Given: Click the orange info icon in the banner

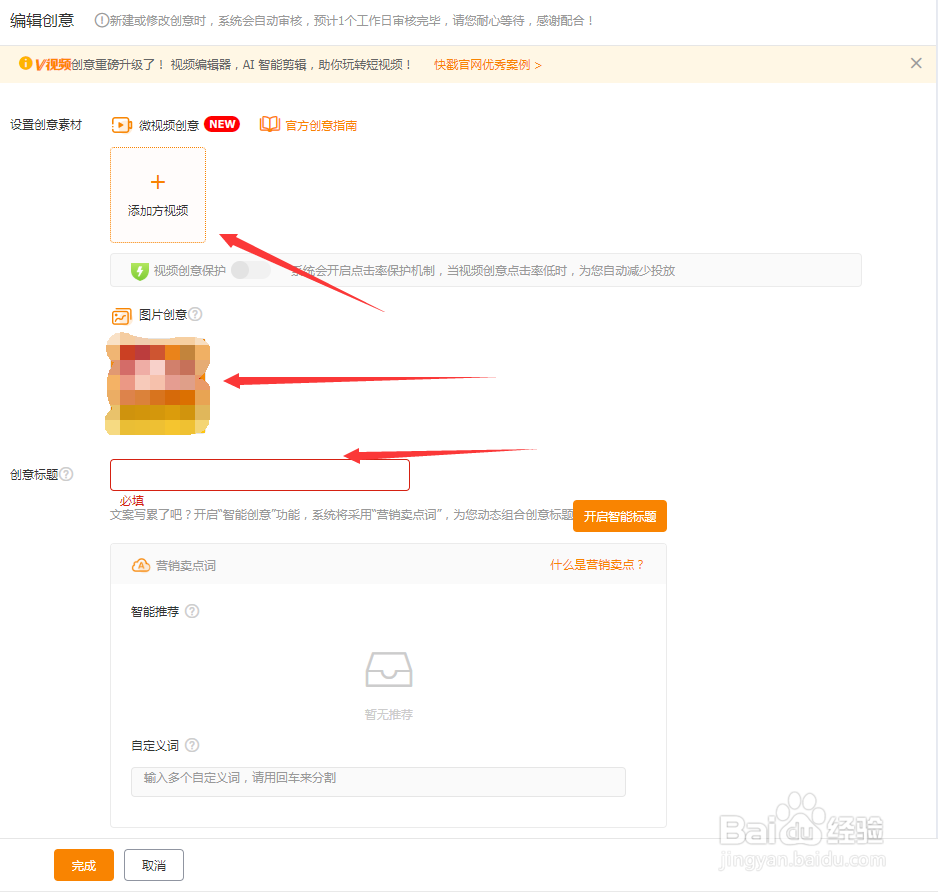Looking at the screenshot, I should 25,63.
